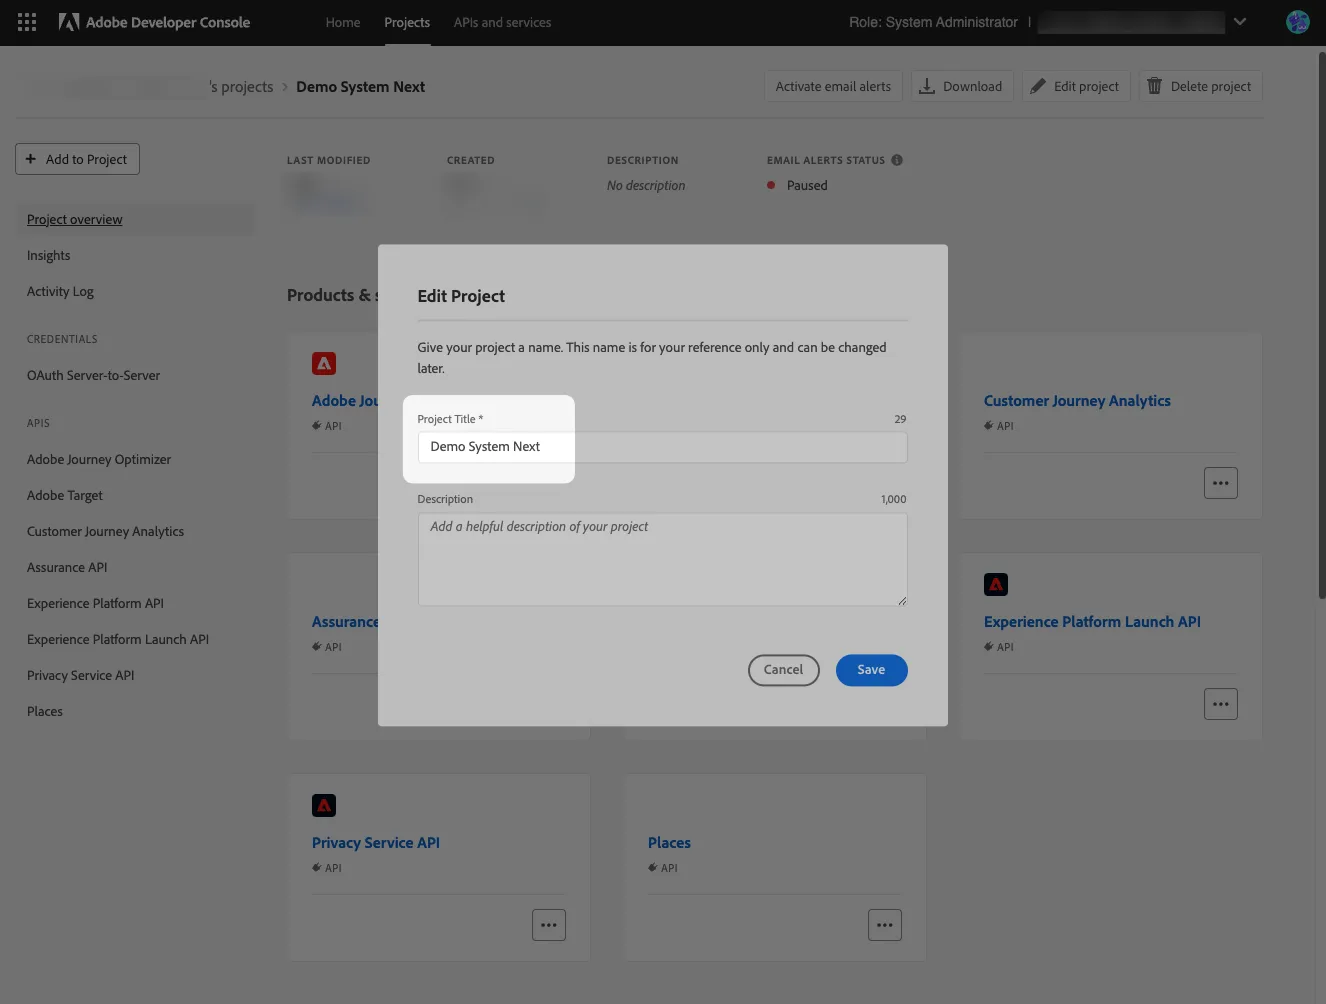Open Insights in the sidebar
The image size is (1326, 1004).
pyautogui.click(x=49, y=256)
